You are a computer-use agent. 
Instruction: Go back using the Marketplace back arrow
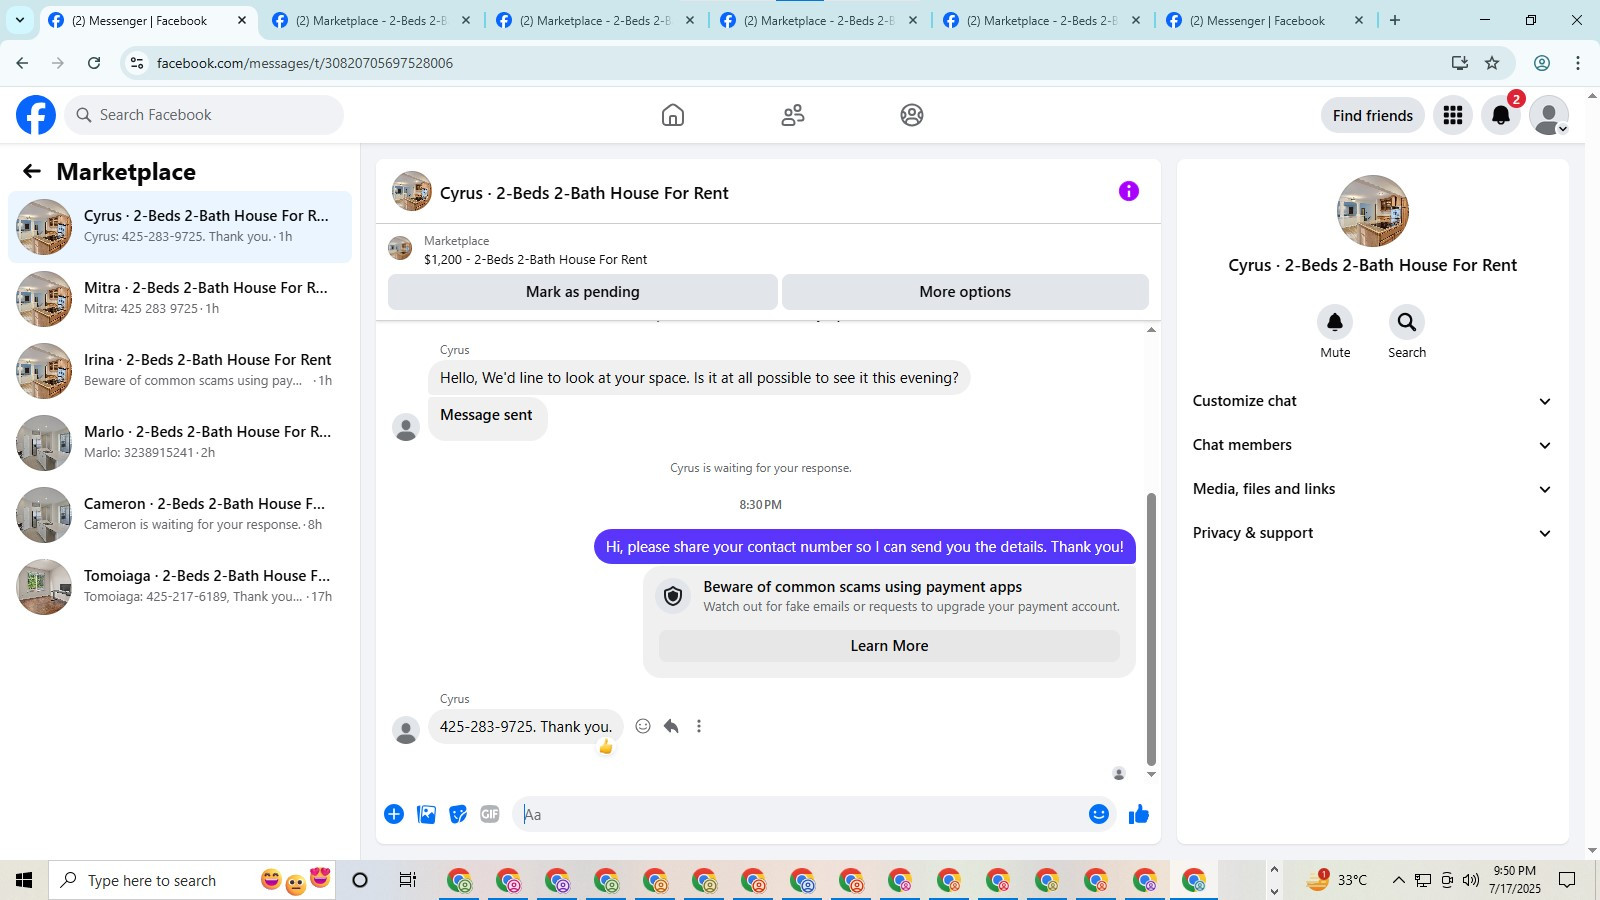pos(32,171)
